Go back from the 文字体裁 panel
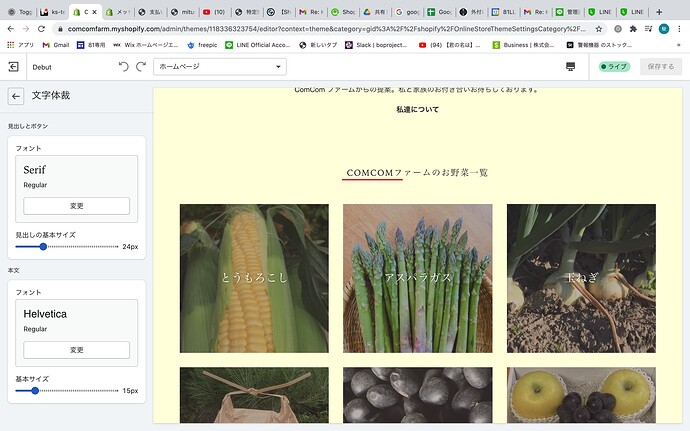The image size is (690, 431). (x=16, y=96)
